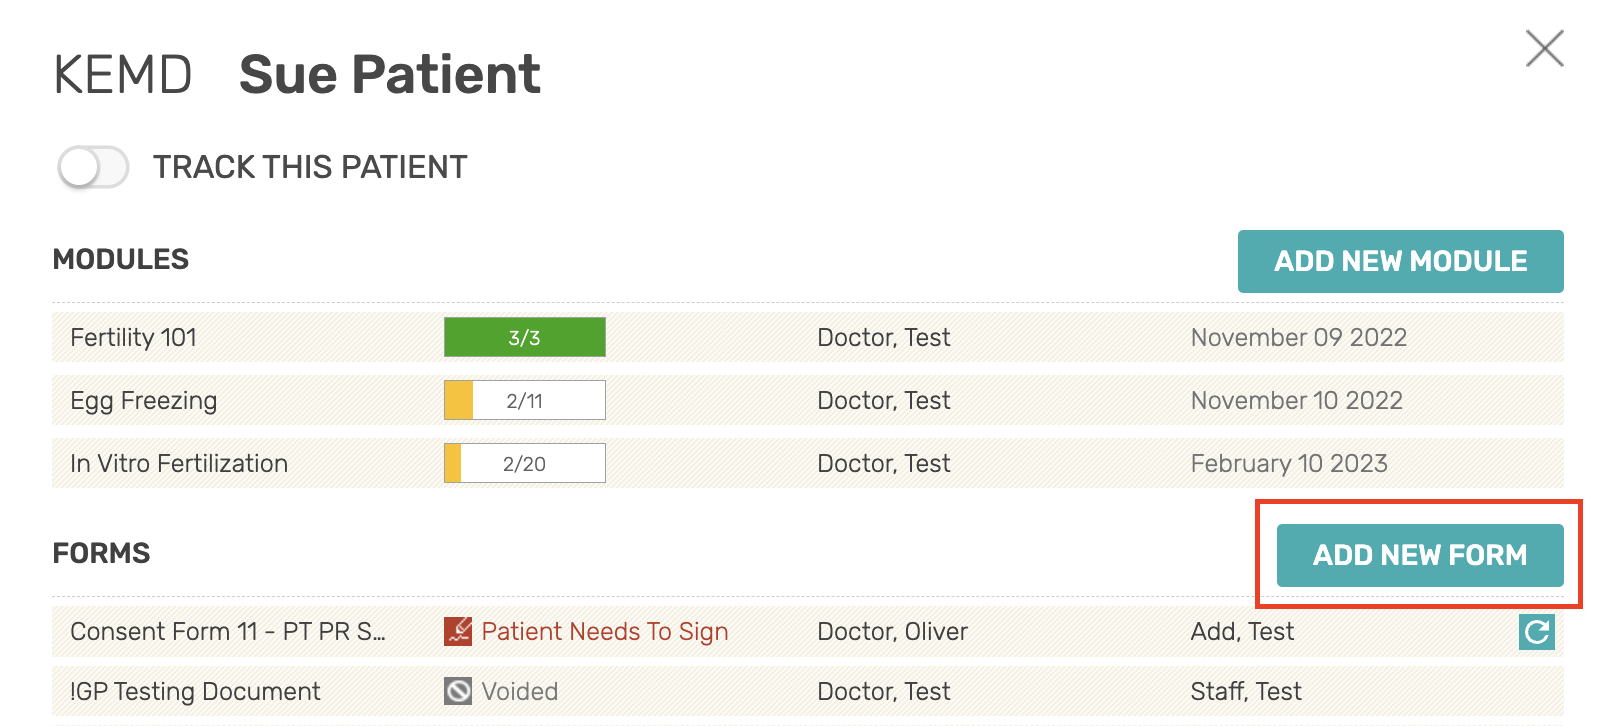Click the Patient Needs To Sign icon

coord(458,631)
